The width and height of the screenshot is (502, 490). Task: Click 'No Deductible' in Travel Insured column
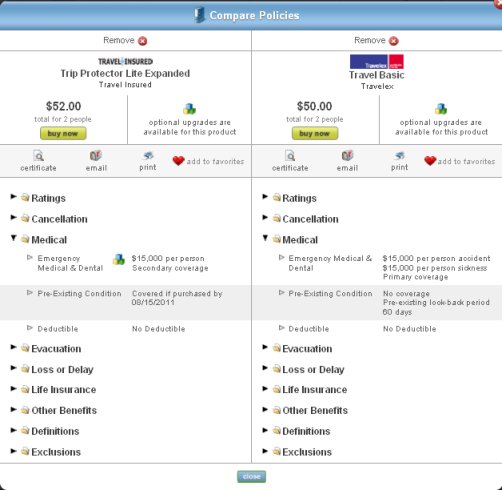pyautogui.click(x=158, y=329)
